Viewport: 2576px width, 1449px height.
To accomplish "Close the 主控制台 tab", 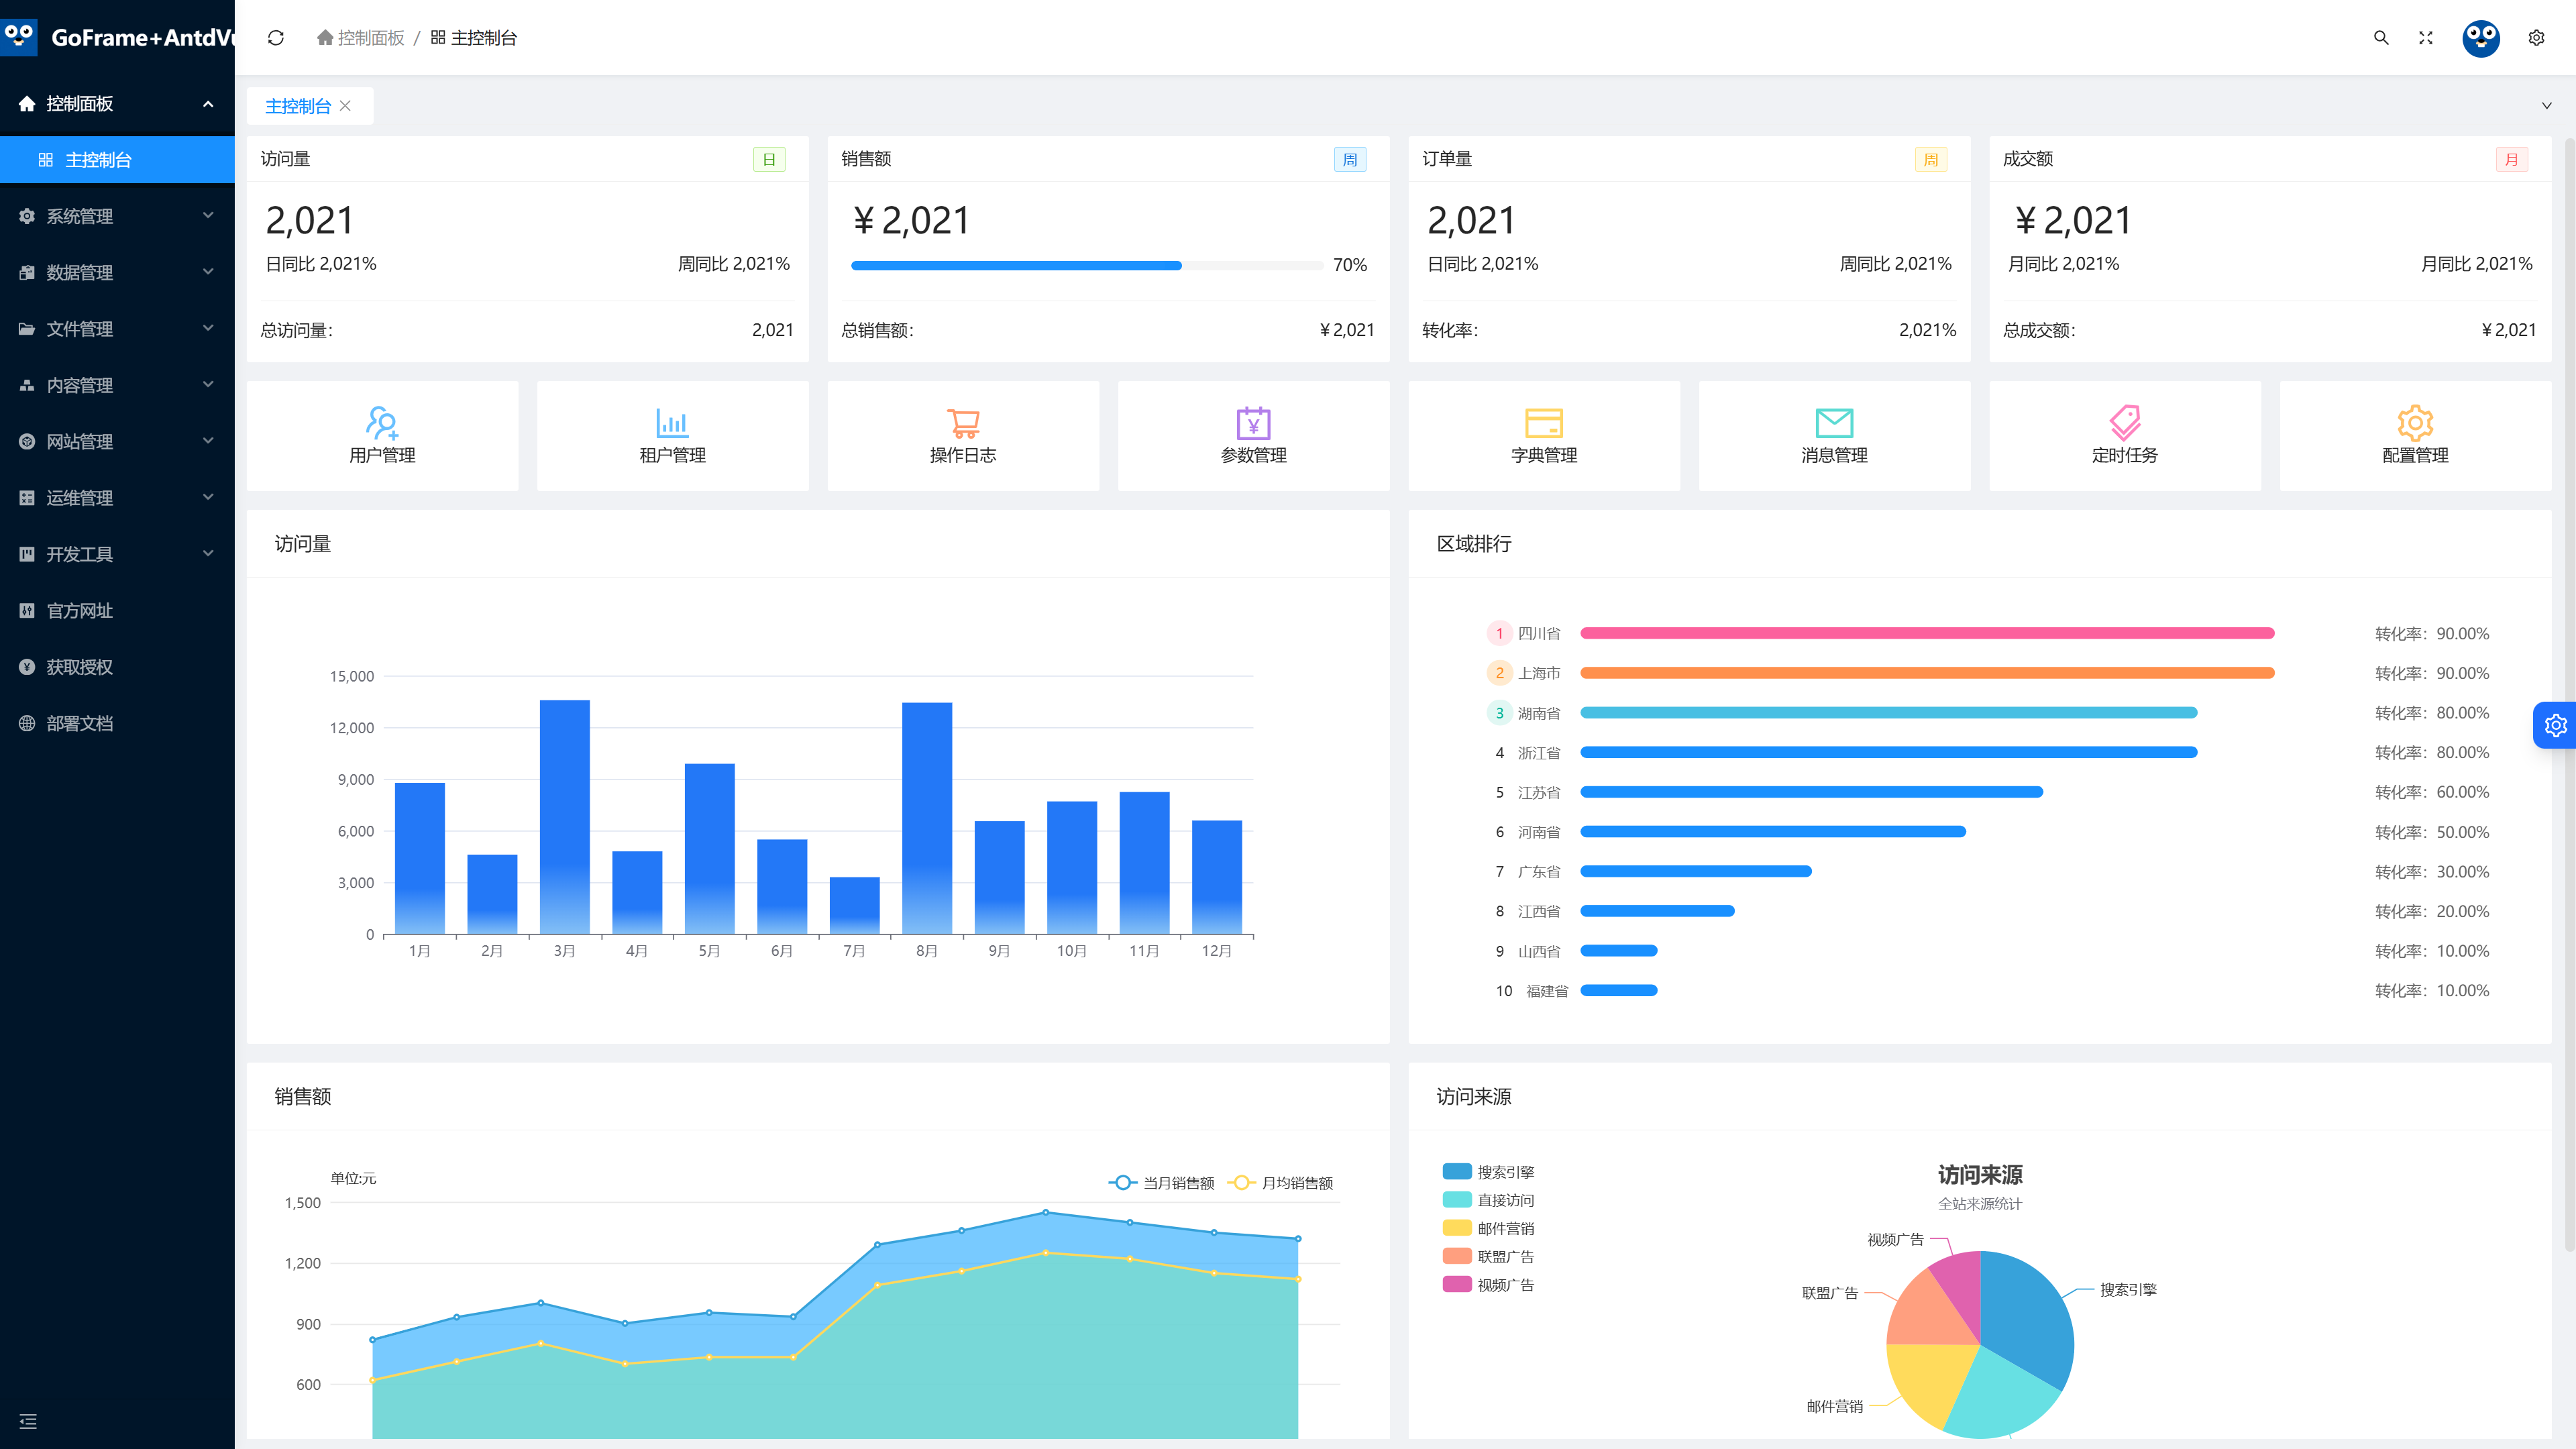I will (x=345, y=106).
